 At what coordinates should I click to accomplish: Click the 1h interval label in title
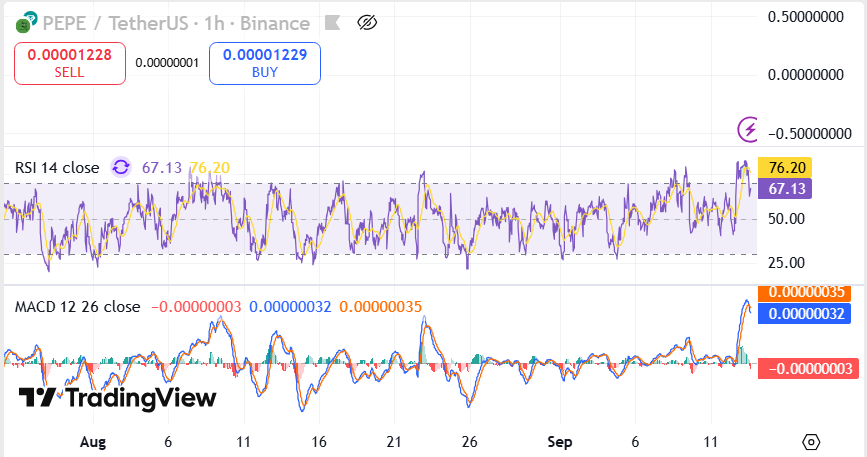[x=214, y=23]
